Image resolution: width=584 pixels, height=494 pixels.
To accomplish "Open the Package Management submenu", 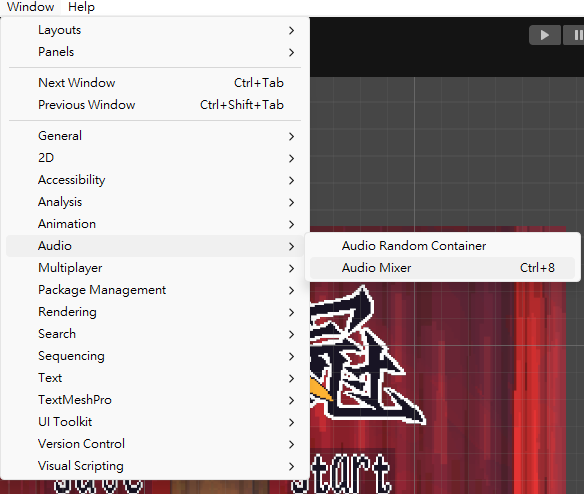I will pos(155,290).
